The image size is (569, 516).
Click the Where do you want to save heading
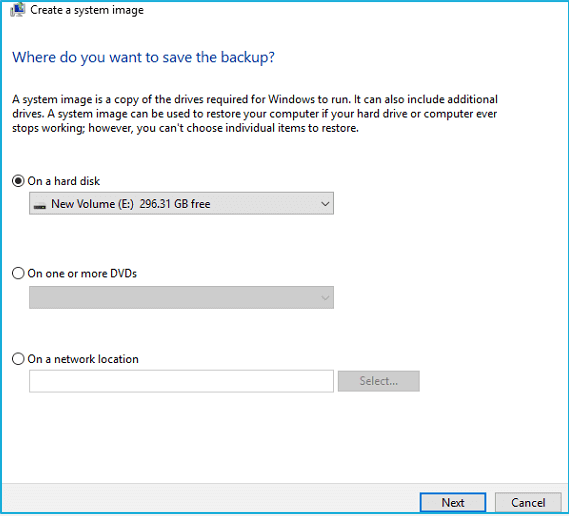coord(143,57)
